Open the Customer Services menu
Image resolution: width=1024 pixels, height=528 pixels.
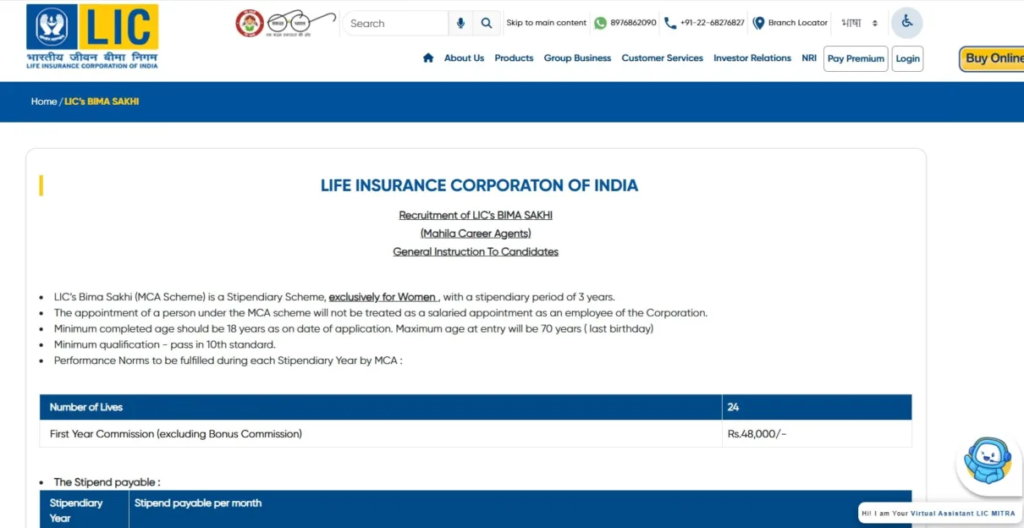pyautogui.click(x=662, y=58)
